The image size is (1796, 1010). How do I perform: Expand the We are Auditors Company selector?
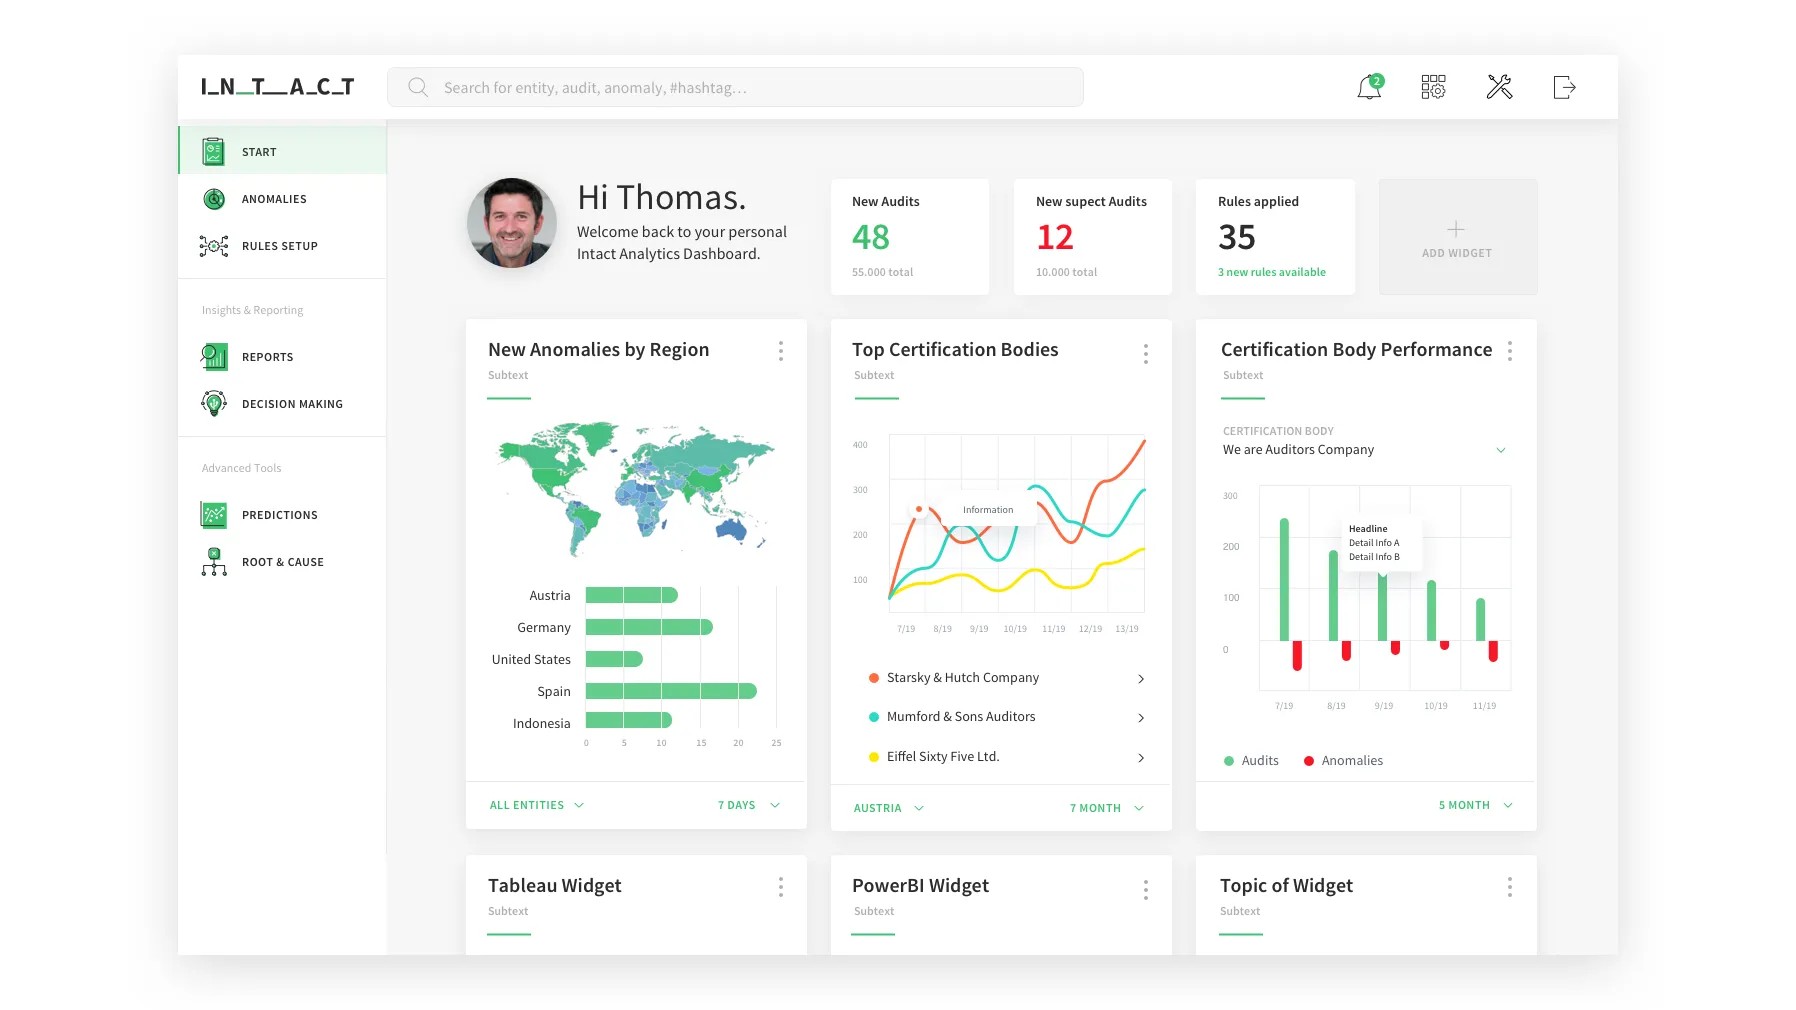point(1365,449)
